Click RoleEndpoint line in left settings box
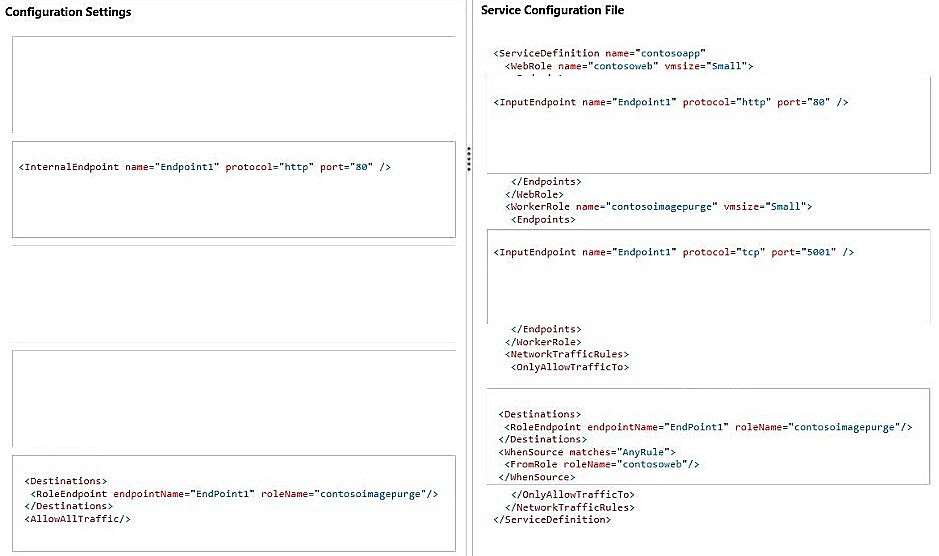The height and width of the screenshot is (556, 939). point(234,494)
